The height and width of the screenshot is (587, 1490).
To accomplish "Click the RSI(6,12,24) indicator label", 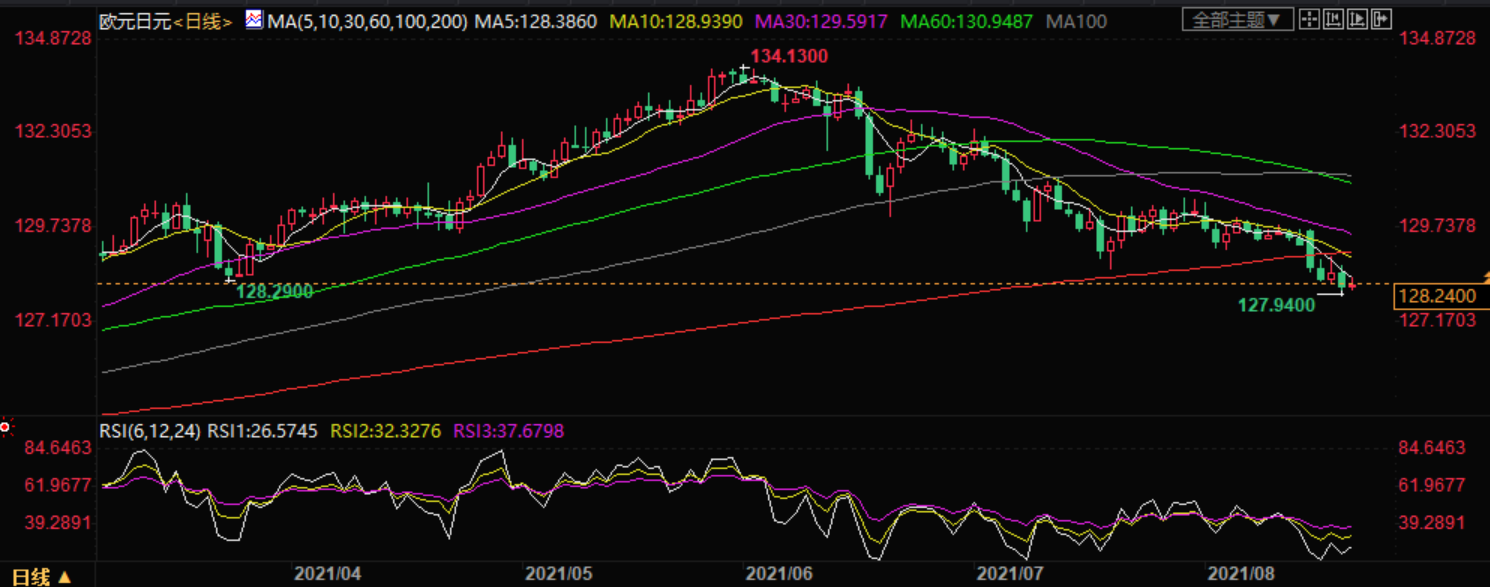I will point(151,431).
